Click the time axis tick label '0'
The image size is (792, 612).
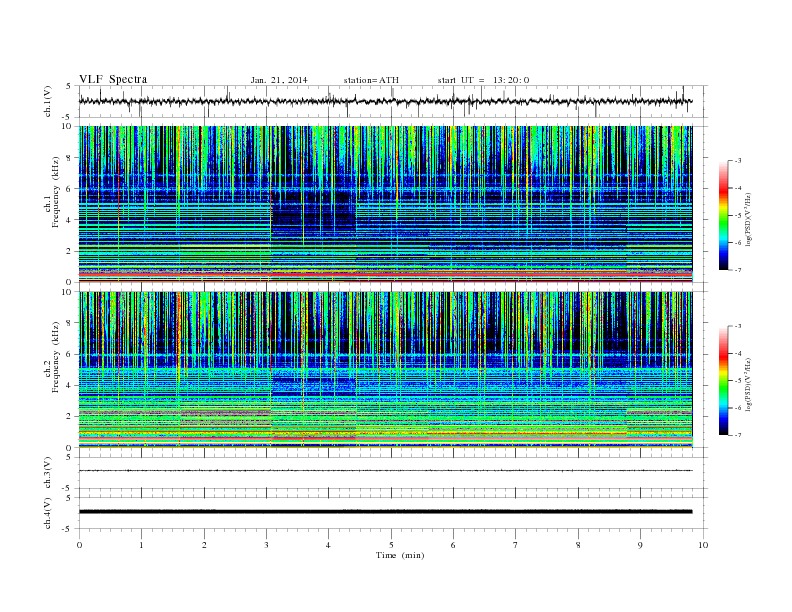pos(79,545)
